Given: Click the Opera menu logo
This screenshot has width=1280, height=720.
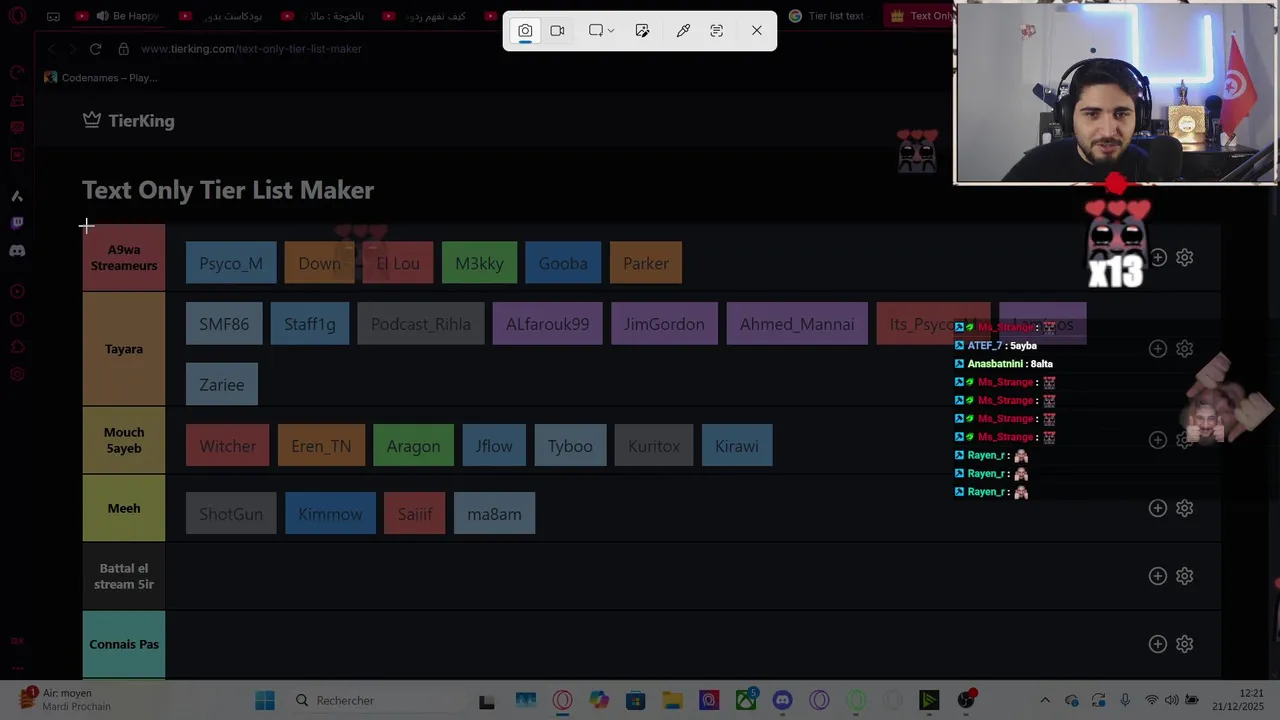Looking at the screenshot, I should 17,16.
